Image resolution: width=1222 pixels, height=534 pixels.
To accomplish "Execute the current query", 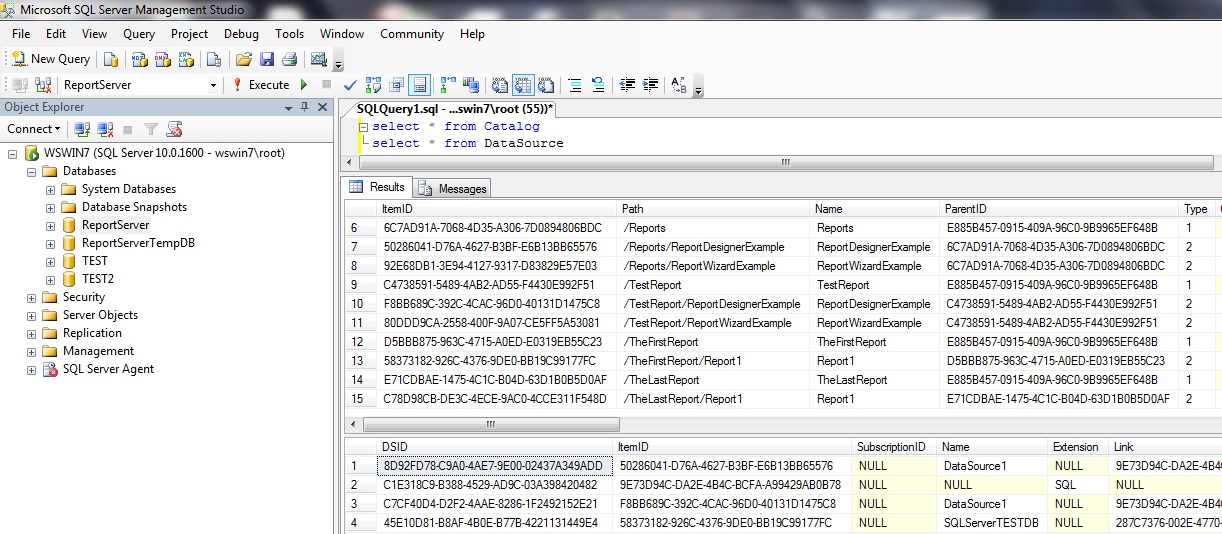I will [x=260, y=85].
